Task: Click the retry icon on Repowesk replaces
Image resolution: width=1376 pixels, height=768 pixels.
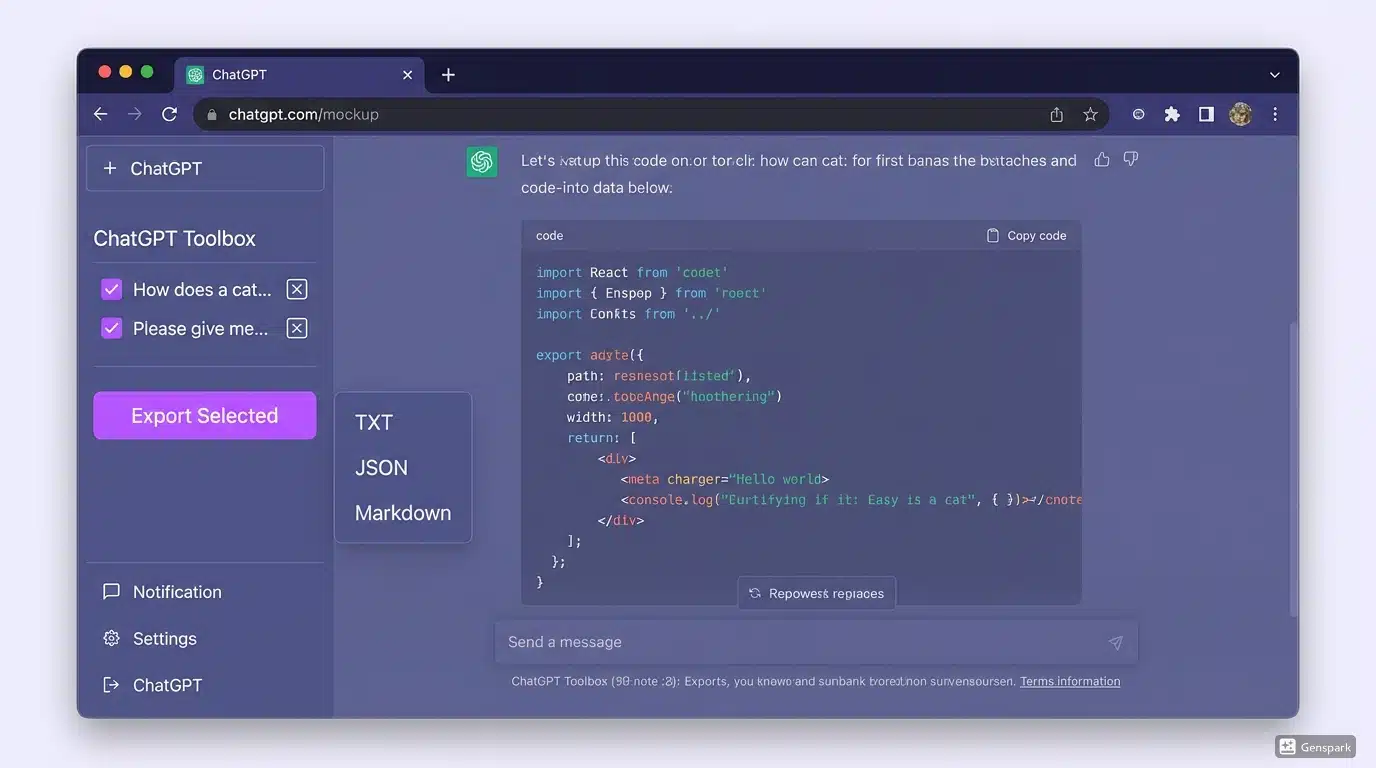Action: [x=754, y=593]
